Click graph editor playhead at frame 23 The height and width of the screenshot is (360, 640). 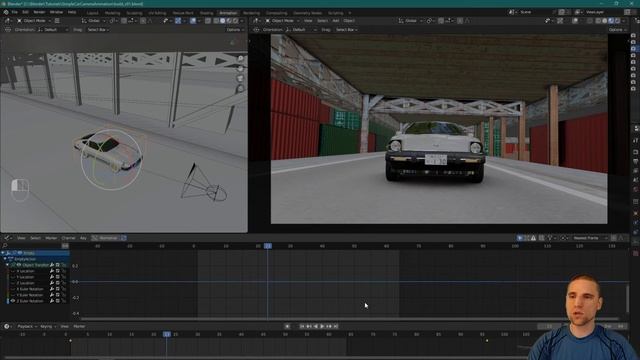(268, 246)
